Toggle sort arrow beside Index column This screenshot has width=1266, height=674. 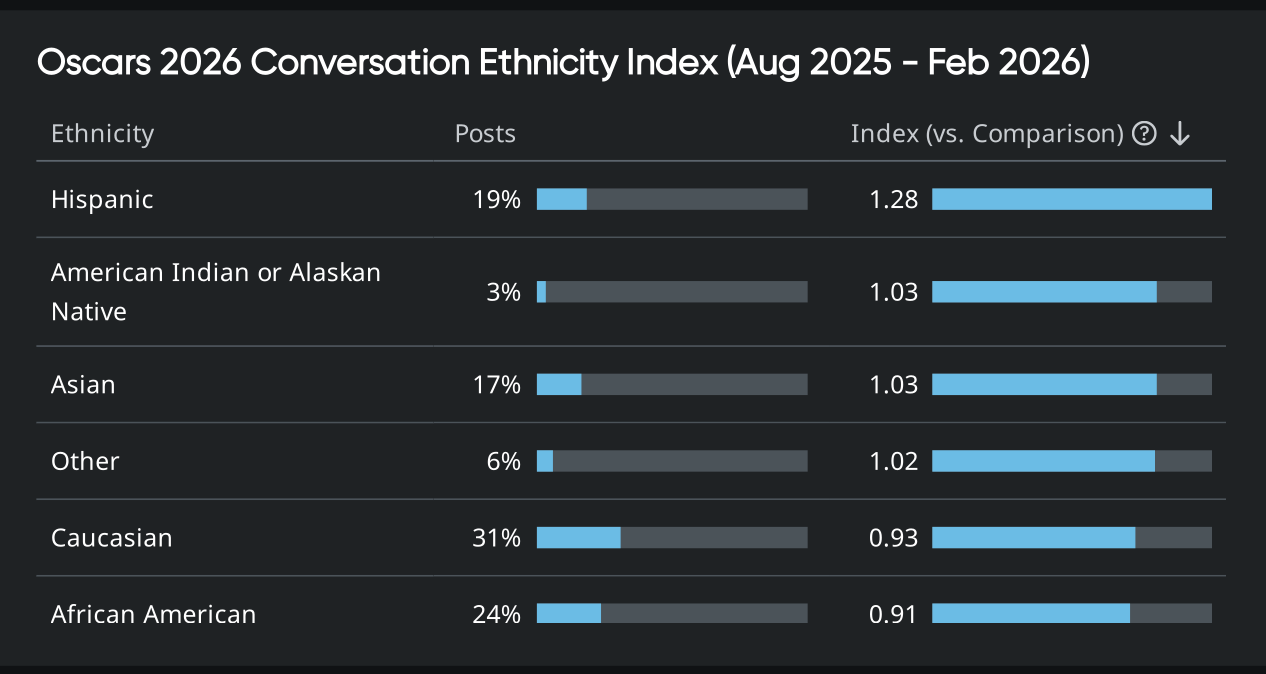tap(1180, 134)
